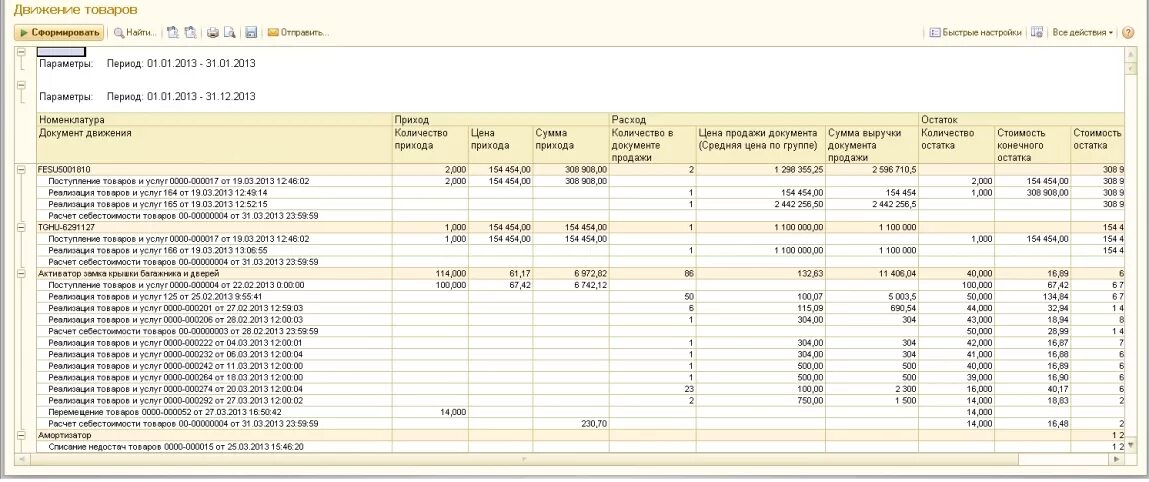Collapse the Амортизатор group
Viewport: 1149px width, 482px height.
click(x=21, y=435)
